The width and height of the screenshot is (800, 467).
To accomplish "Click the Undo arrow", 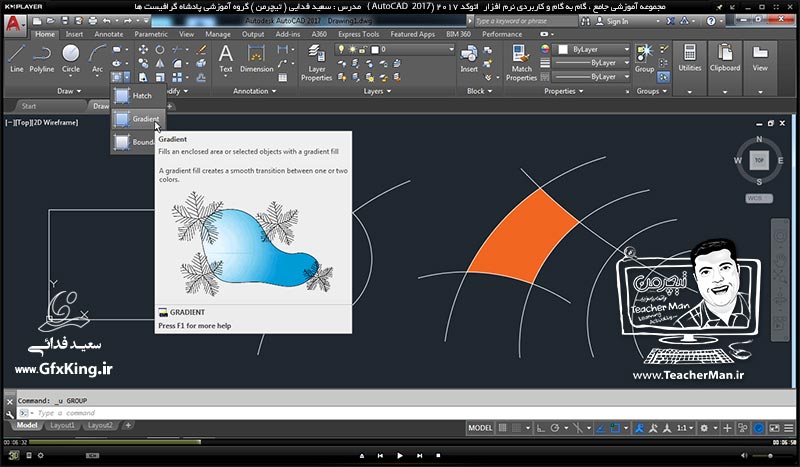I will click(106, 21).
